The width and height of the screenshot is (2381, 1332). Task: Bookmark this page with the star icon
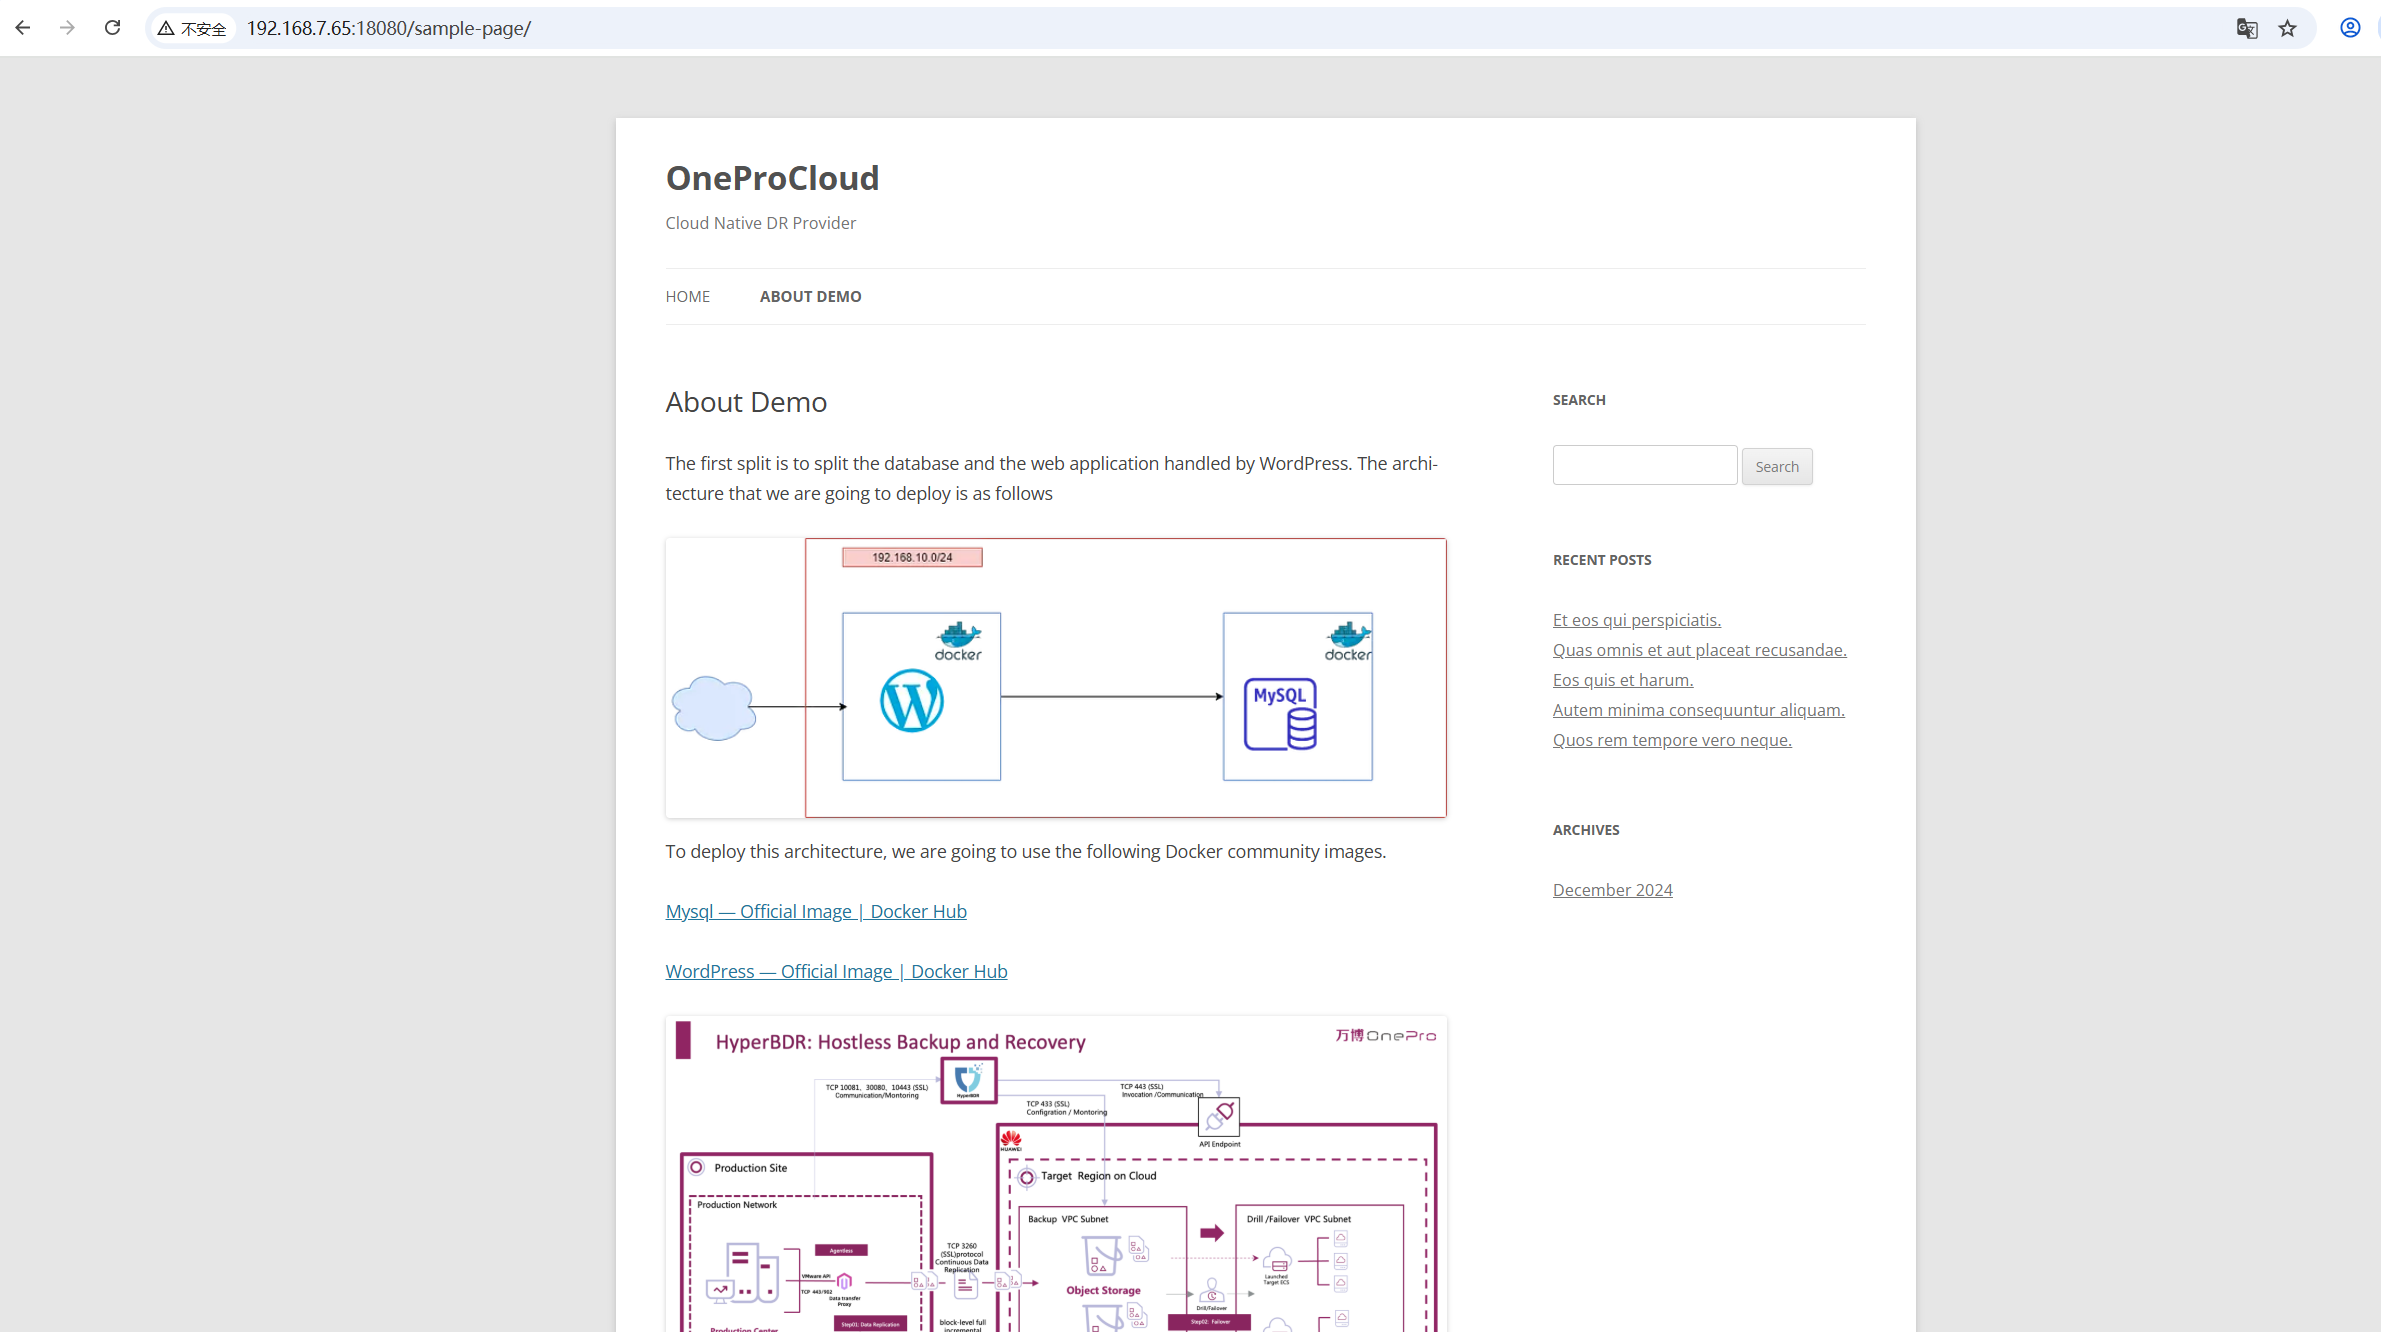click(x=2288, y=28)
